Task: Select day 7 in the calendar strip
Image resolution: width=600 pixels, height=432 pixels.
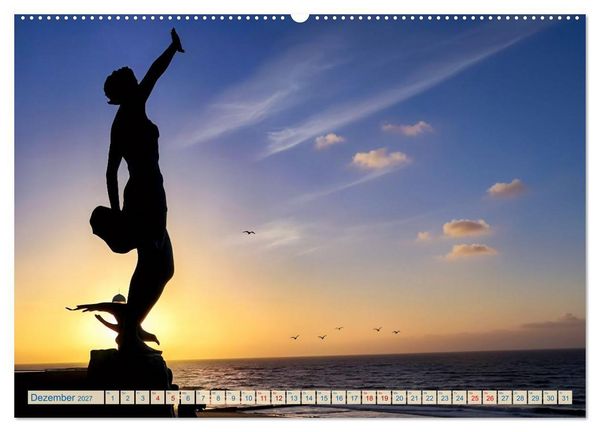Action: [x=203, y=397]
